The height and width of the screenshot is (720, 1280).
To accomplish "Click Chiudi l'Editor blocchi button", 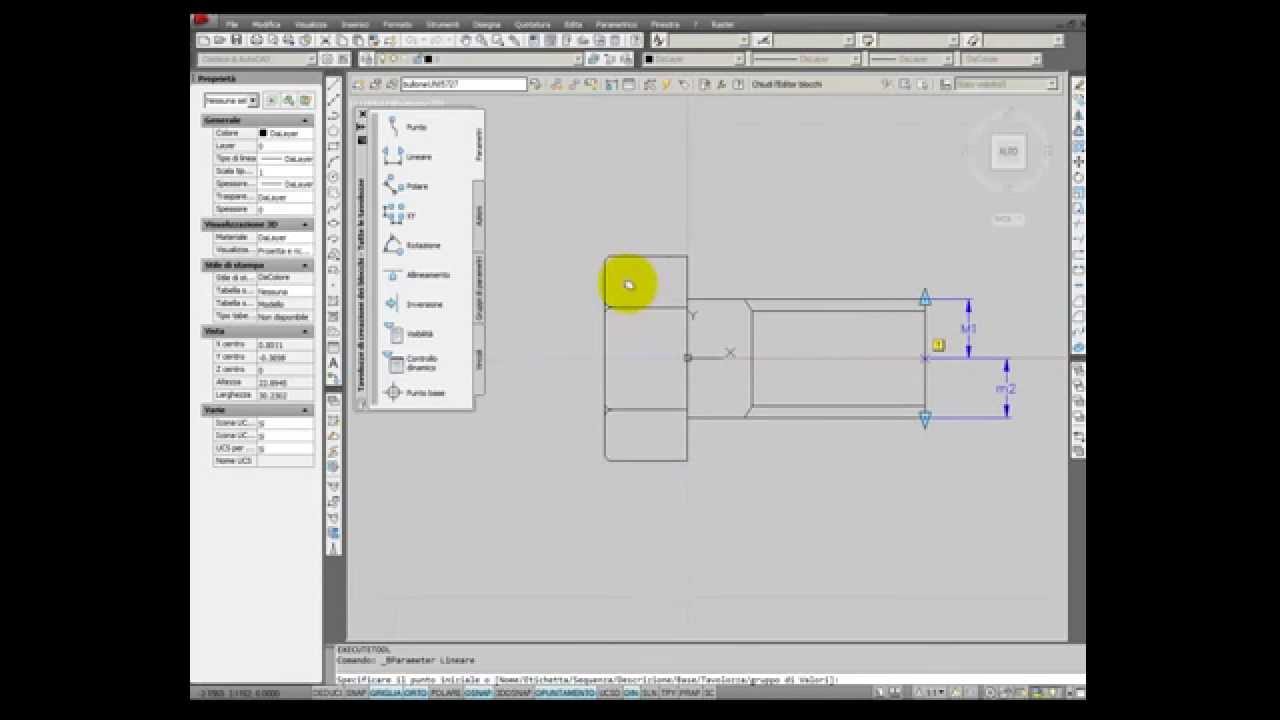I will point(787,84).
